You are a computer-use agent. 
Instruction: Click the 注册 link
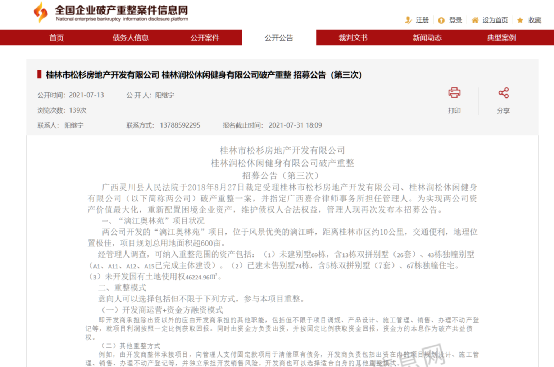[x=422, y=20]
